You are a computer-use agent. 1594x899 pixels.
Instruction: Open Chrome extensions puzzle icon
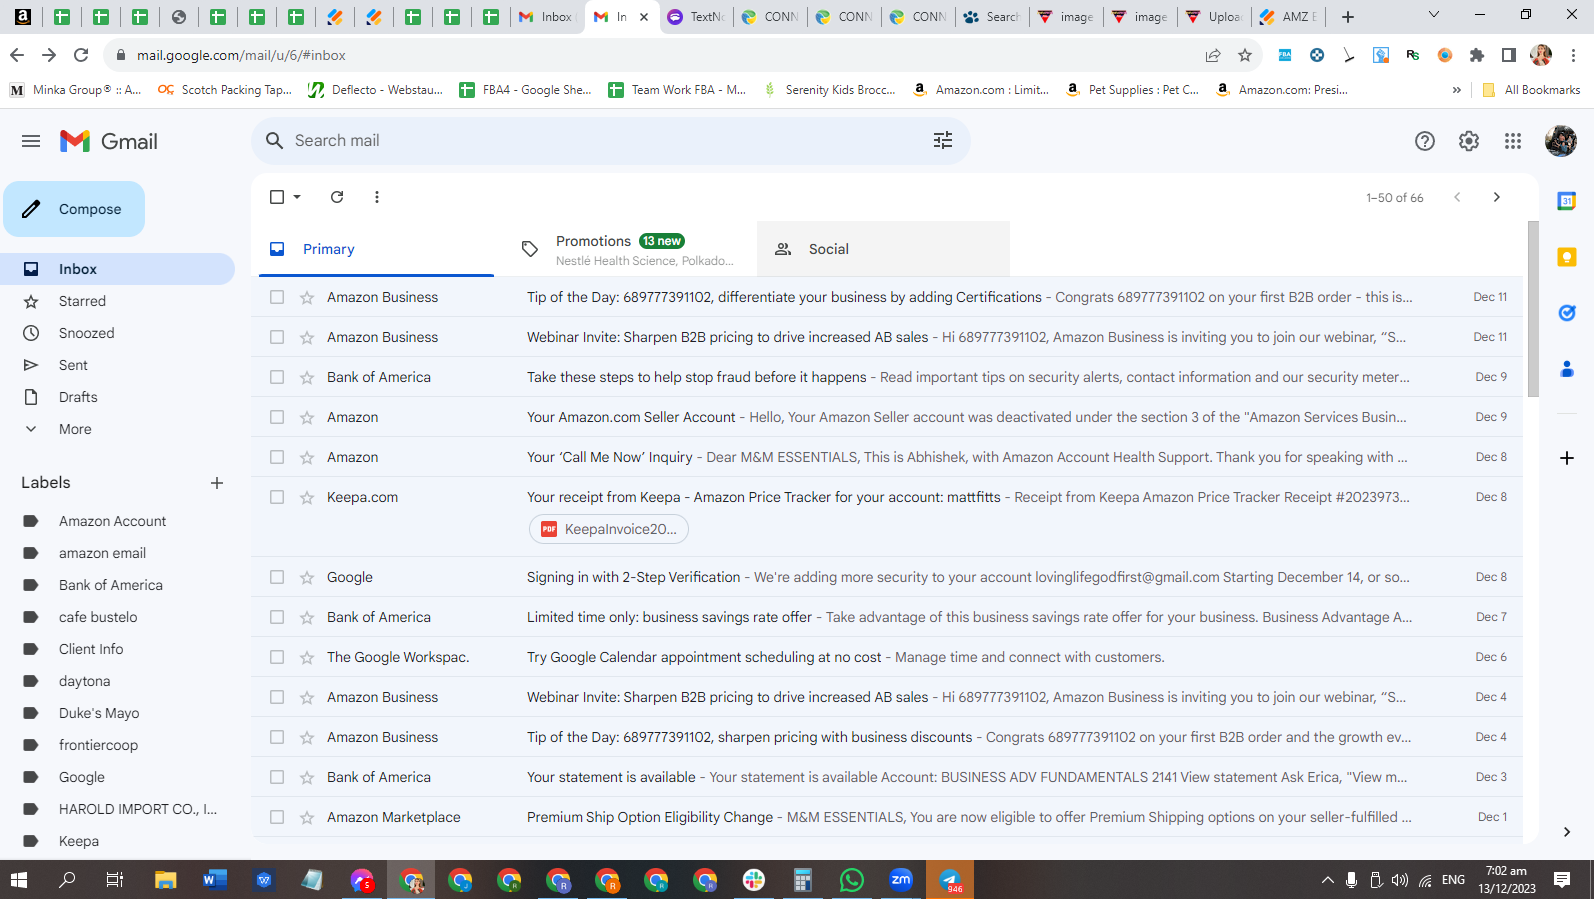(1477, 55)
